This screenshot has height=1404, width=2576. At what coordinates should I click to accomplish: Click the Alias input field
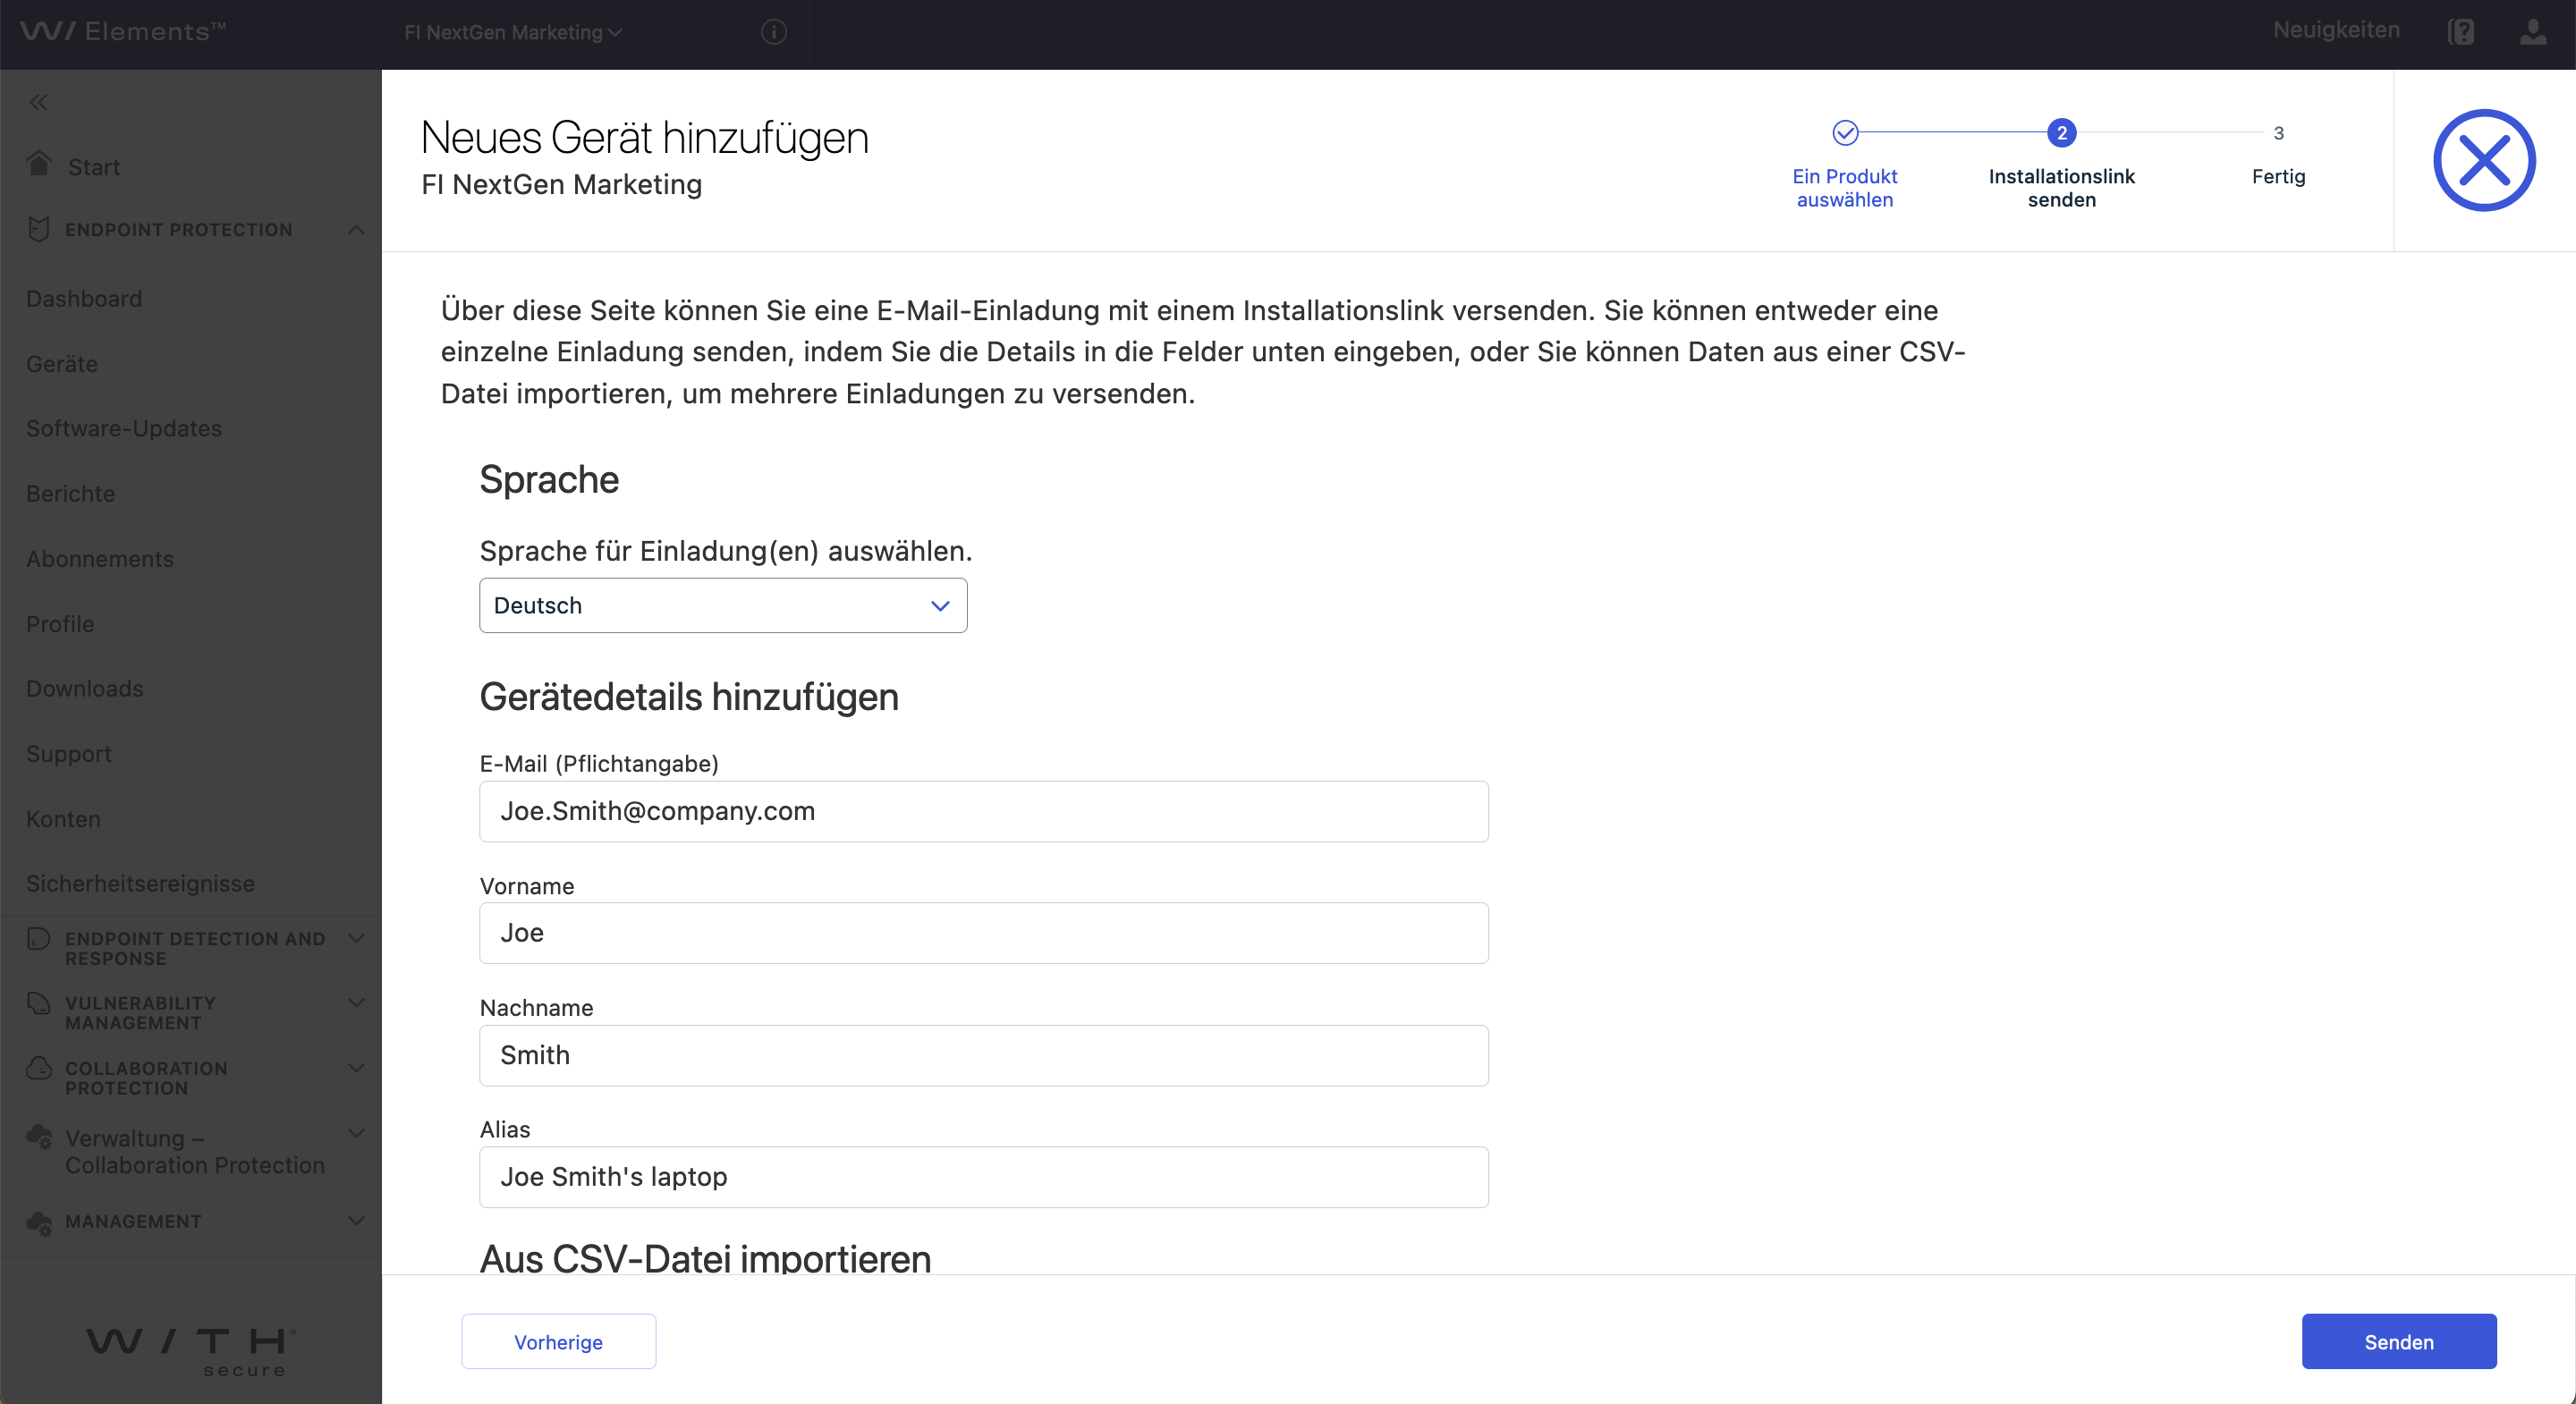[x=984, y=1178]
